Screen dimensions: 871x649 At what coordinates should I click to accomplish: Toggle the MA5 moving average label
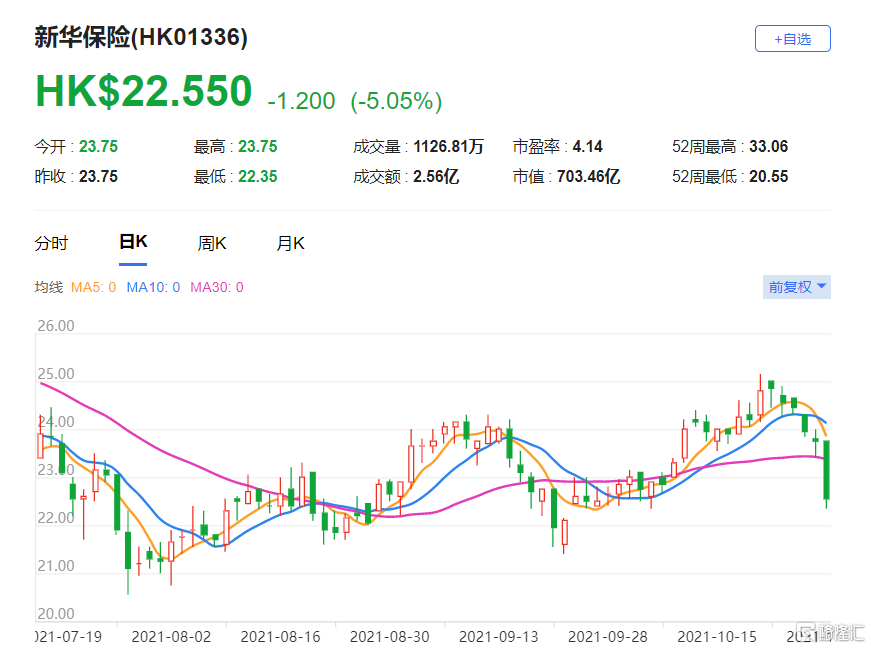pos(93,287)
